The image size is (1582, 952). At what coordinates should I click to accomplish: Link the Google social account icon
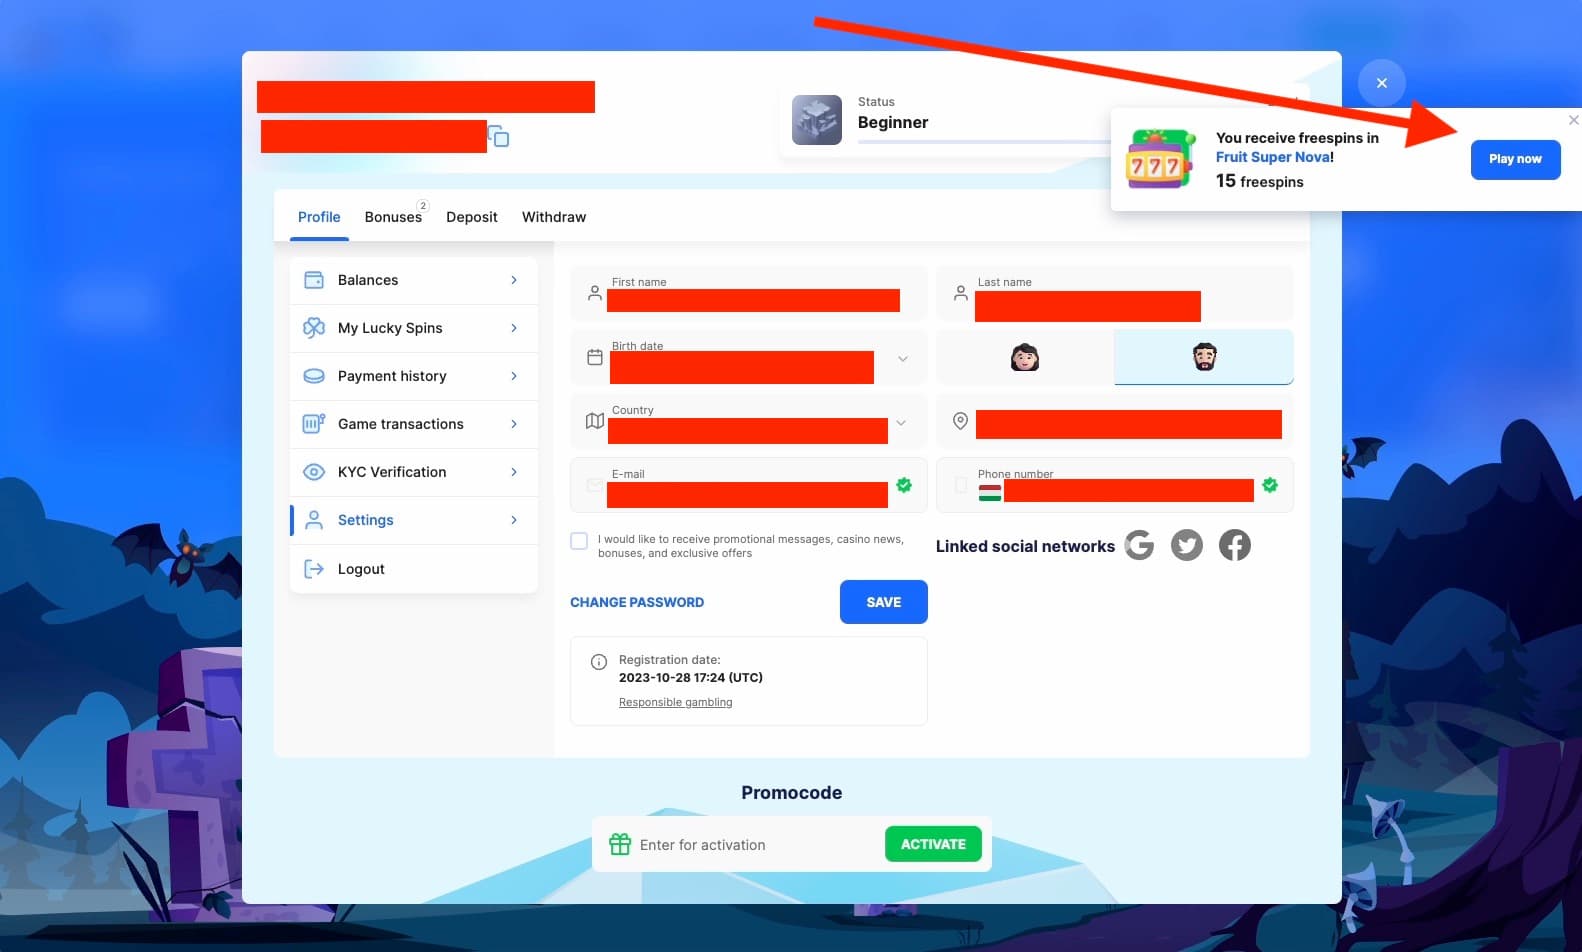tap(1139, 545)
